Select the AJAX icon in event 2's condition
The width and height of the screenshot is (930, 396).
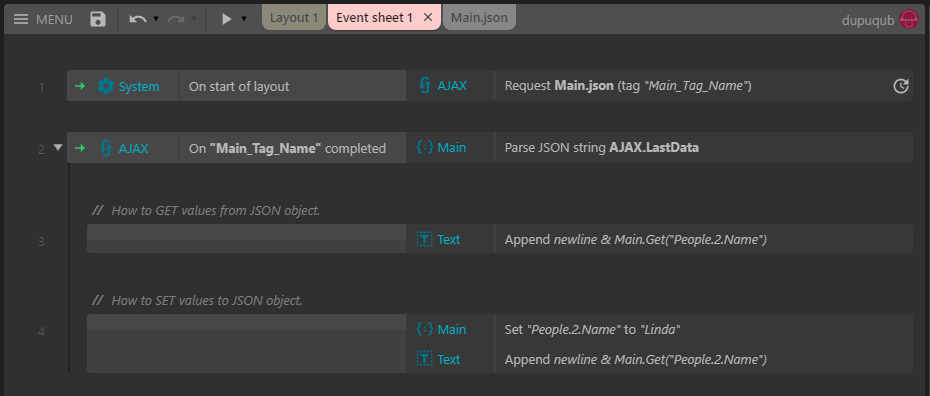point(106,148)
